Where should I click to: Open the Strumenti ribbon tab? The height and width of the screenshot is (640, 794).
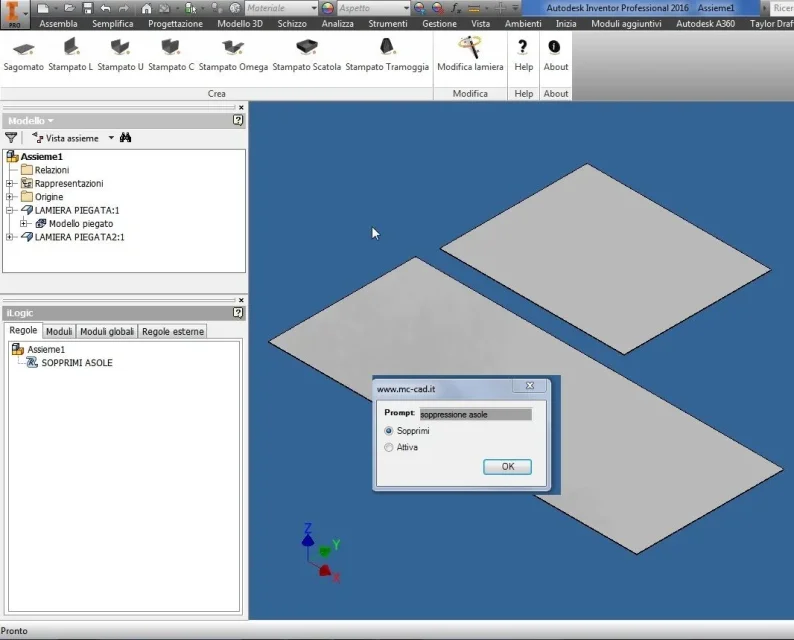388,24
